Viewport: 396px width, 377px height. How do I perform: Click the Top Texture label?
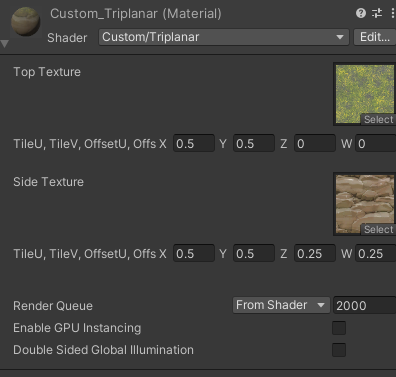pos(47,72)
